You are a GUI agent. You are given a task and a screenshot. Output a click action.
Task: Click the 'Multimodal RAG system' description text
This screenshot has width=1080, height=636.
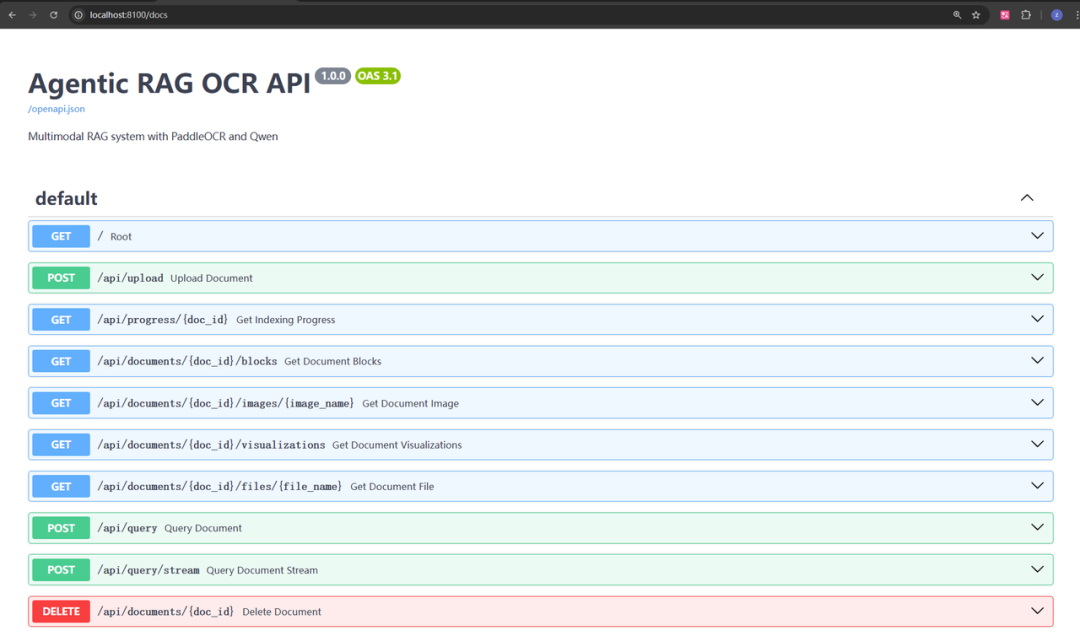tap(153, 136)
